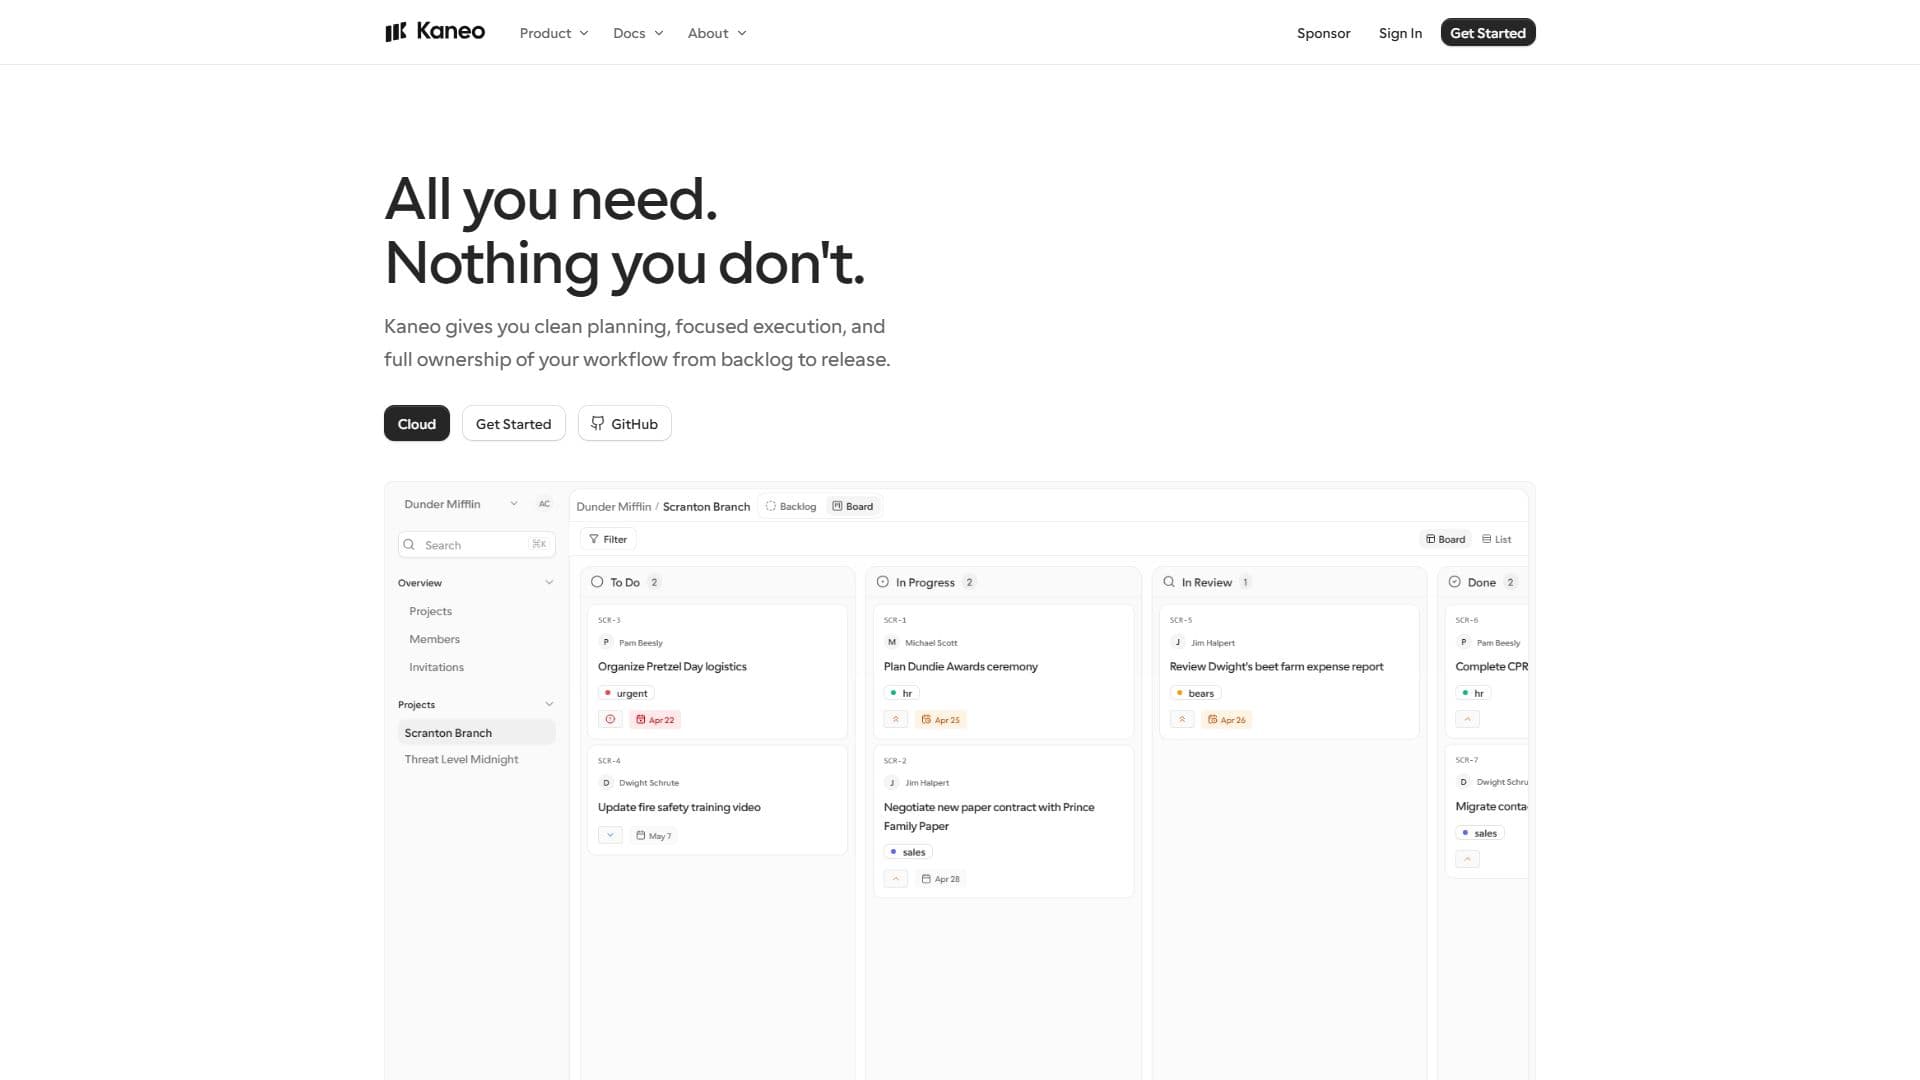
Task: Click the search magnifier icon in sidebar
Action: coord(409,545)
